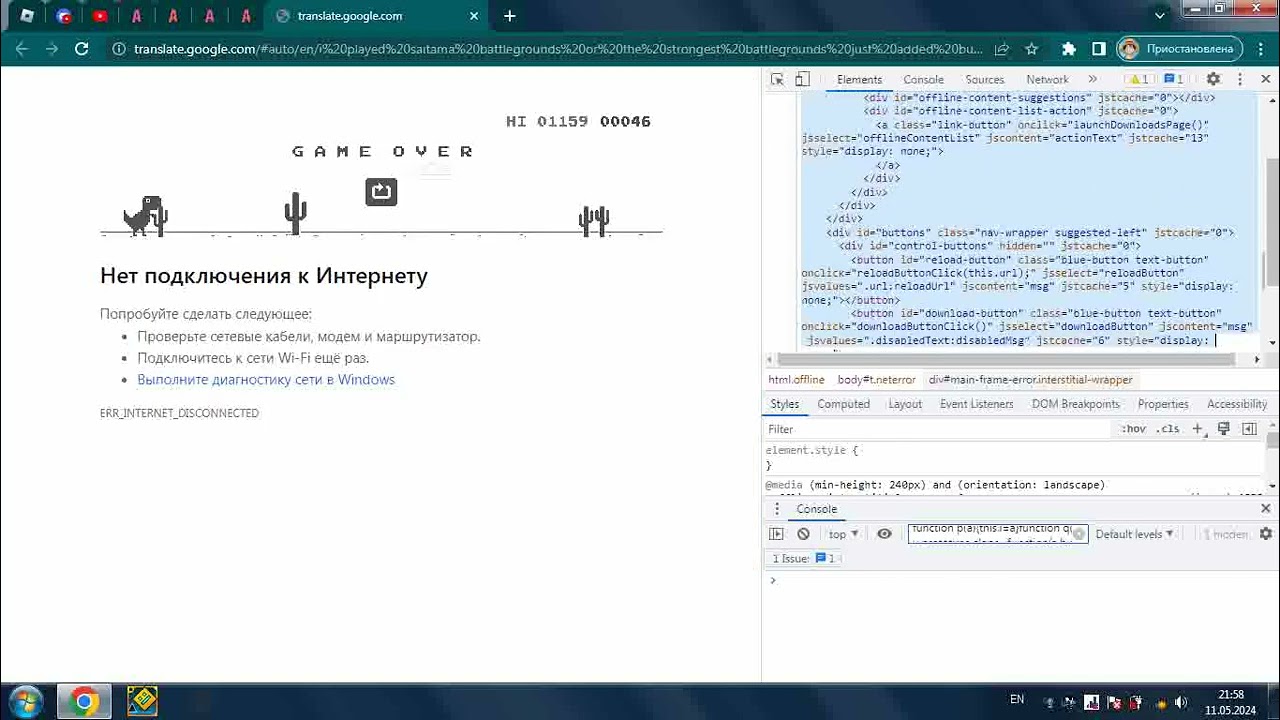This screenshot has width=1280, height=720.
Task: Close the DevTools panel
Action: click(1266, 79)
